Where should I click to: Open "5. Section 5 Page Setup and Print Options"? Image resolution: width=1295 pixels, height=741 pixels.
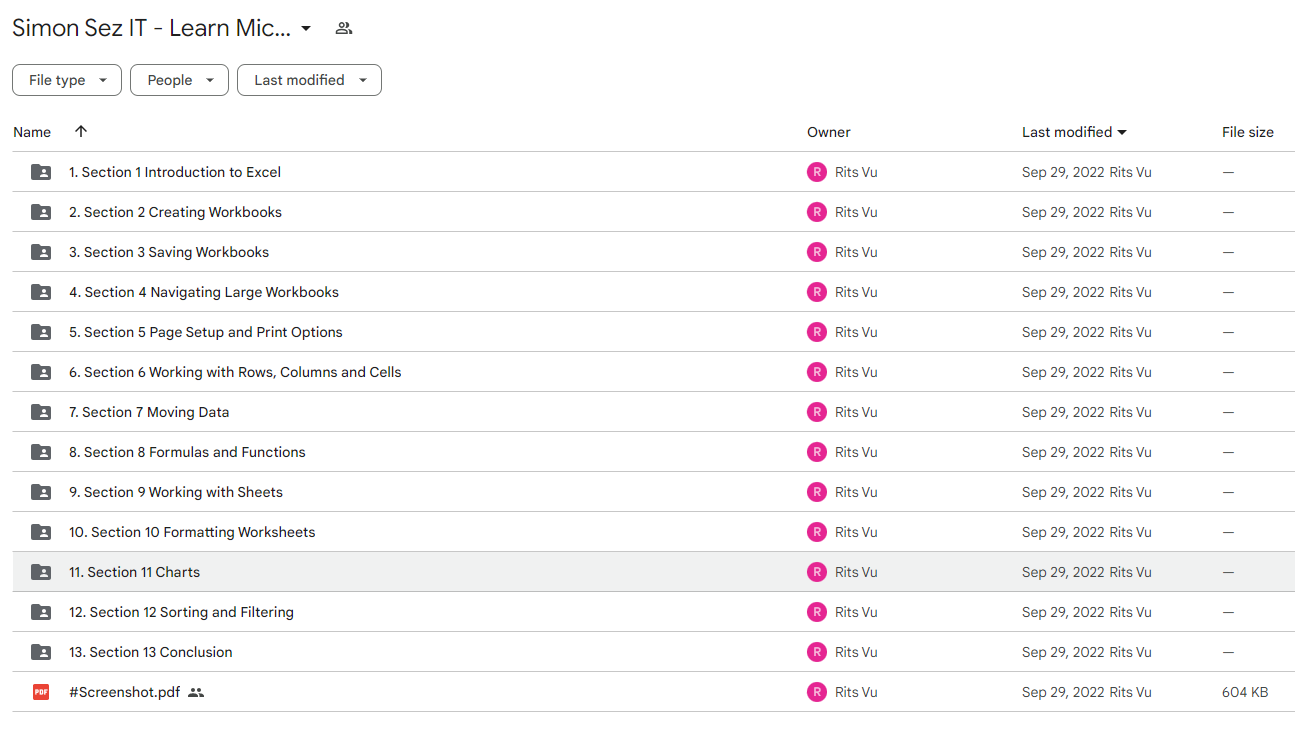(x=206, y=332)
